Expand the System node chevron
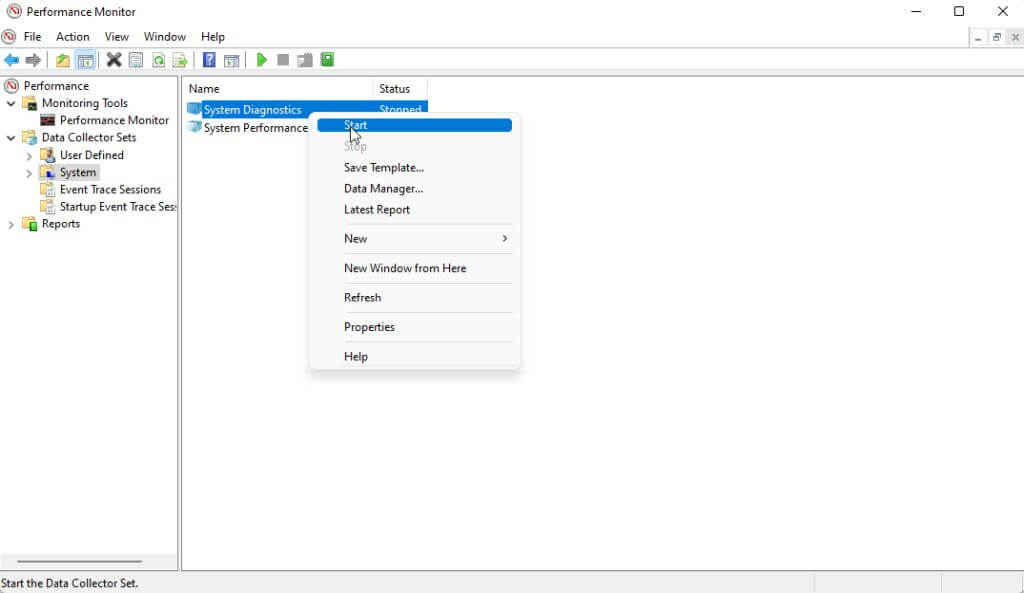 click(29, 173)
